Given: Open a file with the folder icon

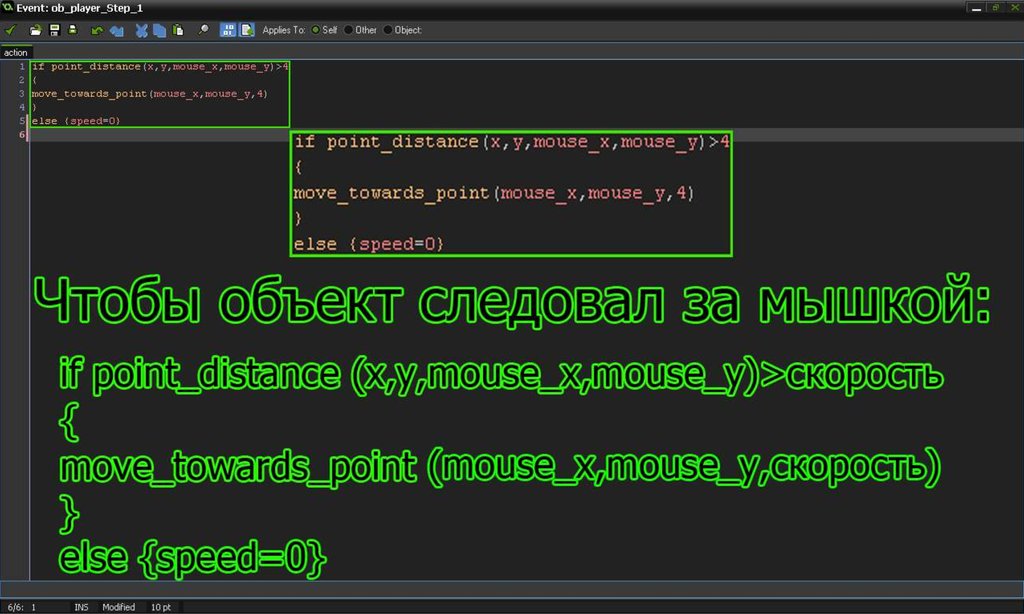Looking at the screenshot, I should pos(36,30).
